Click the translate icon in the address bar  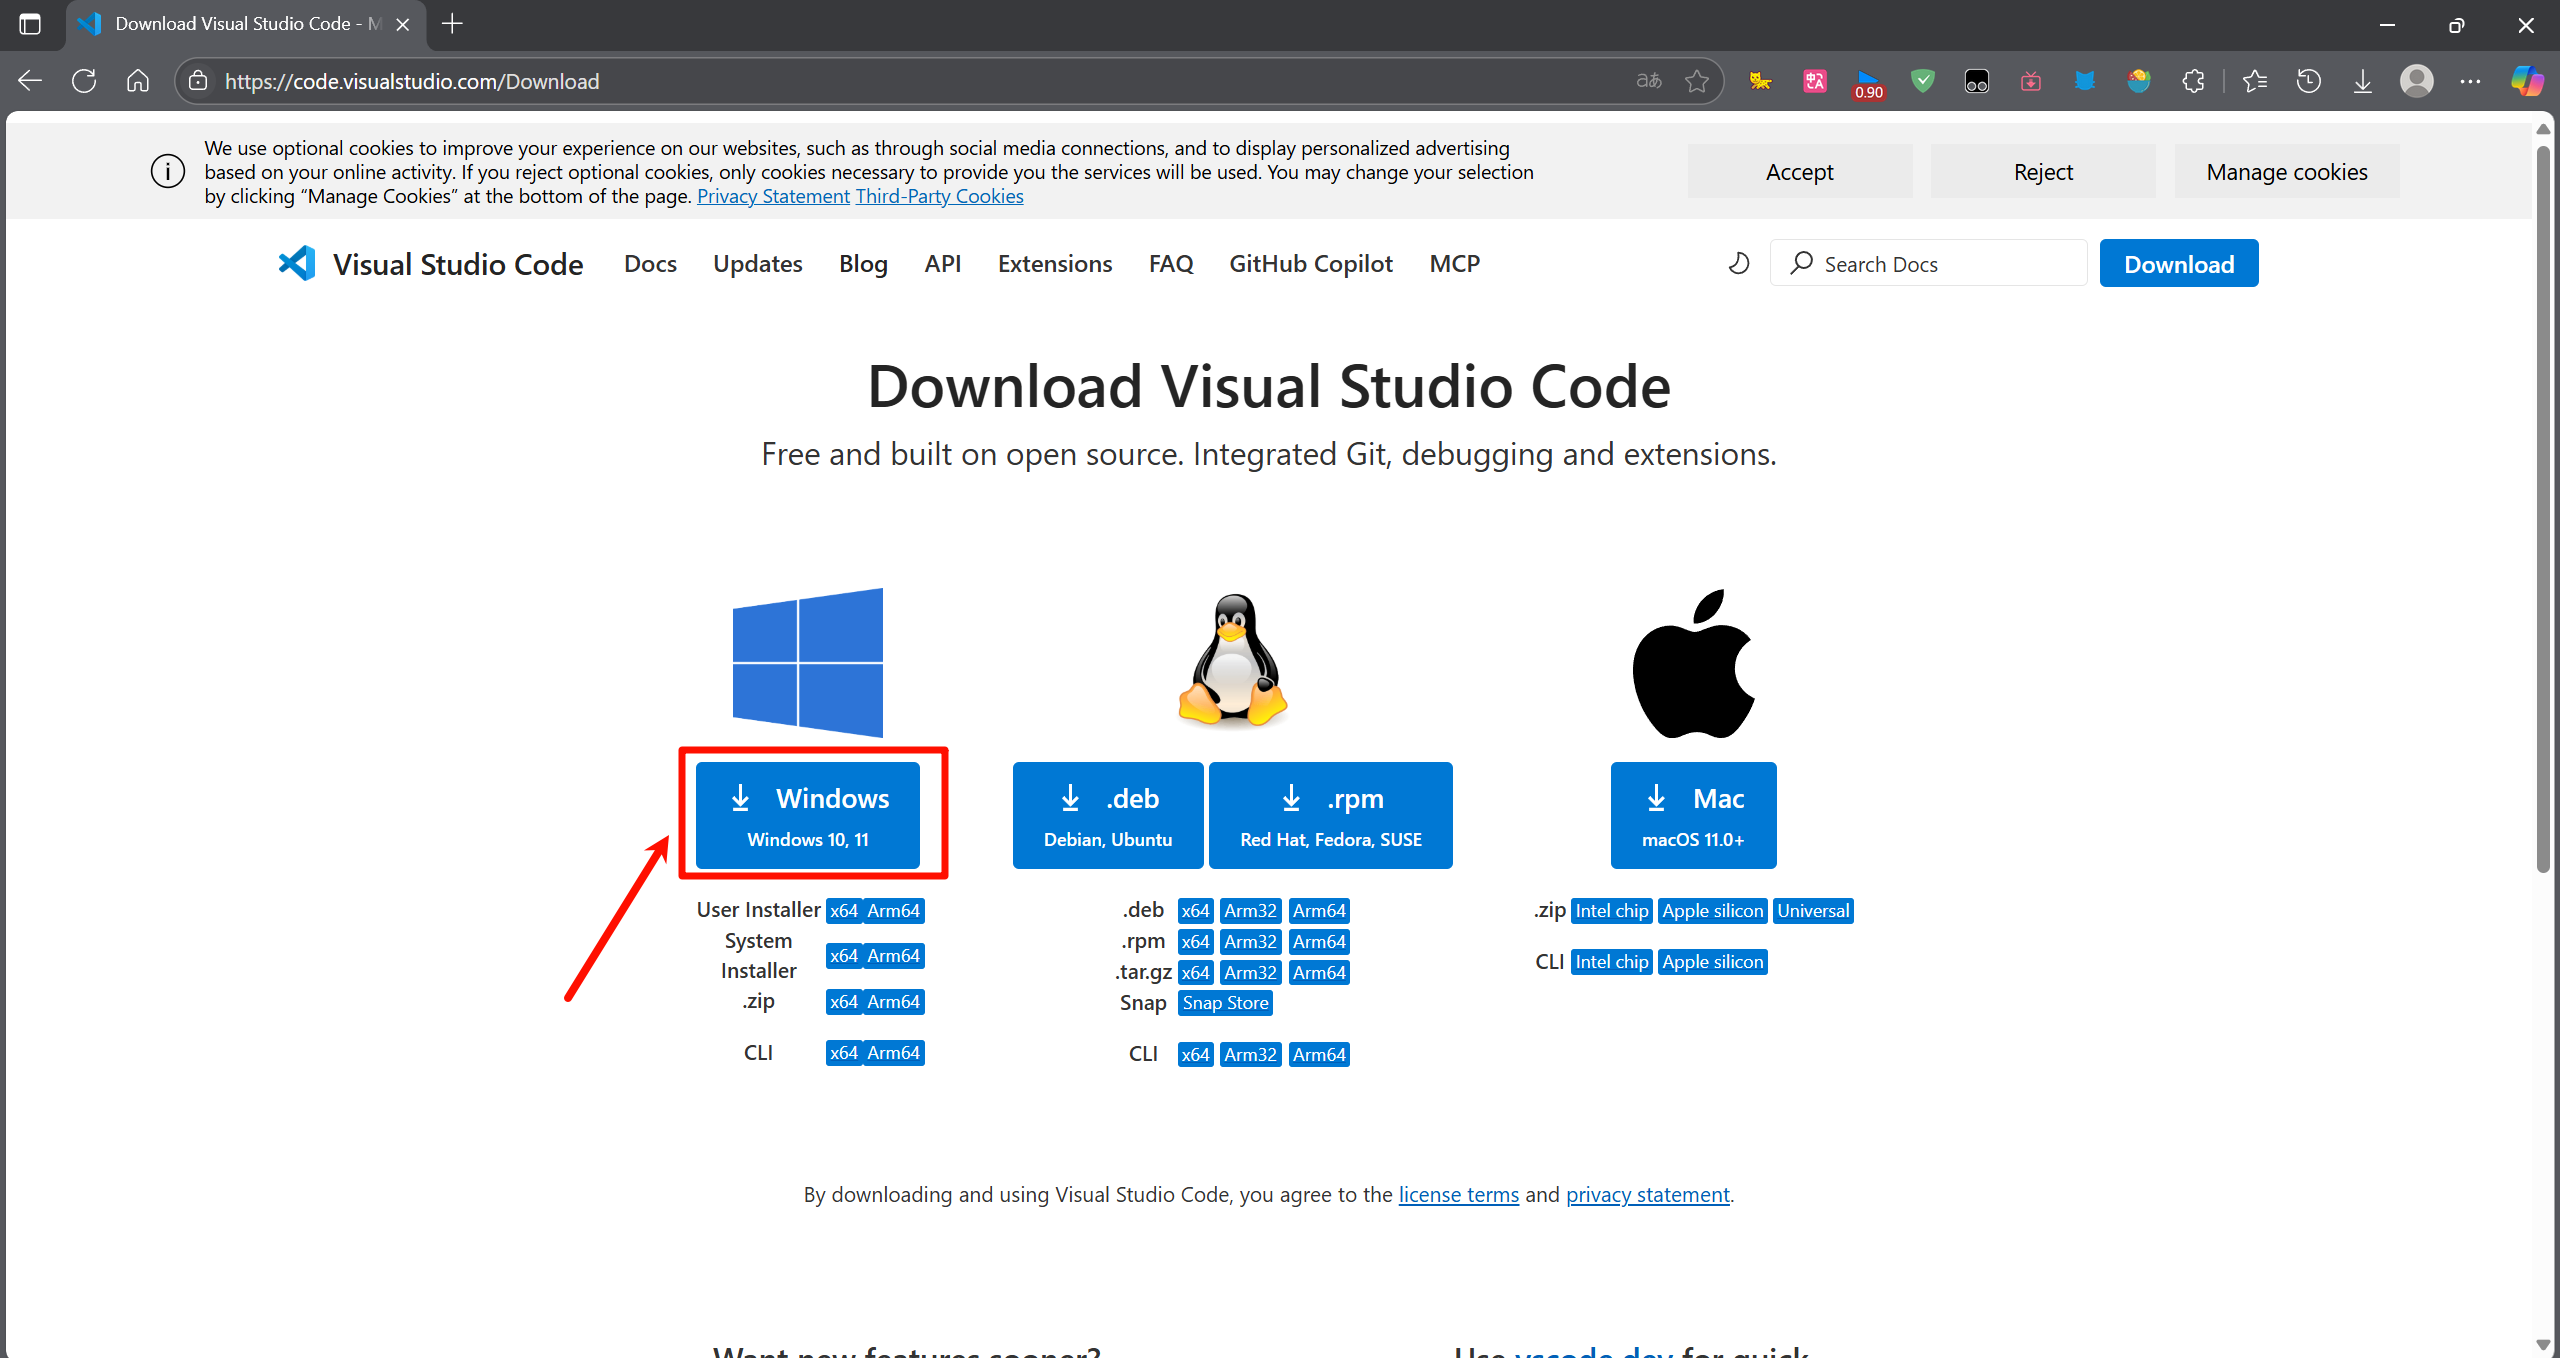1649,81
